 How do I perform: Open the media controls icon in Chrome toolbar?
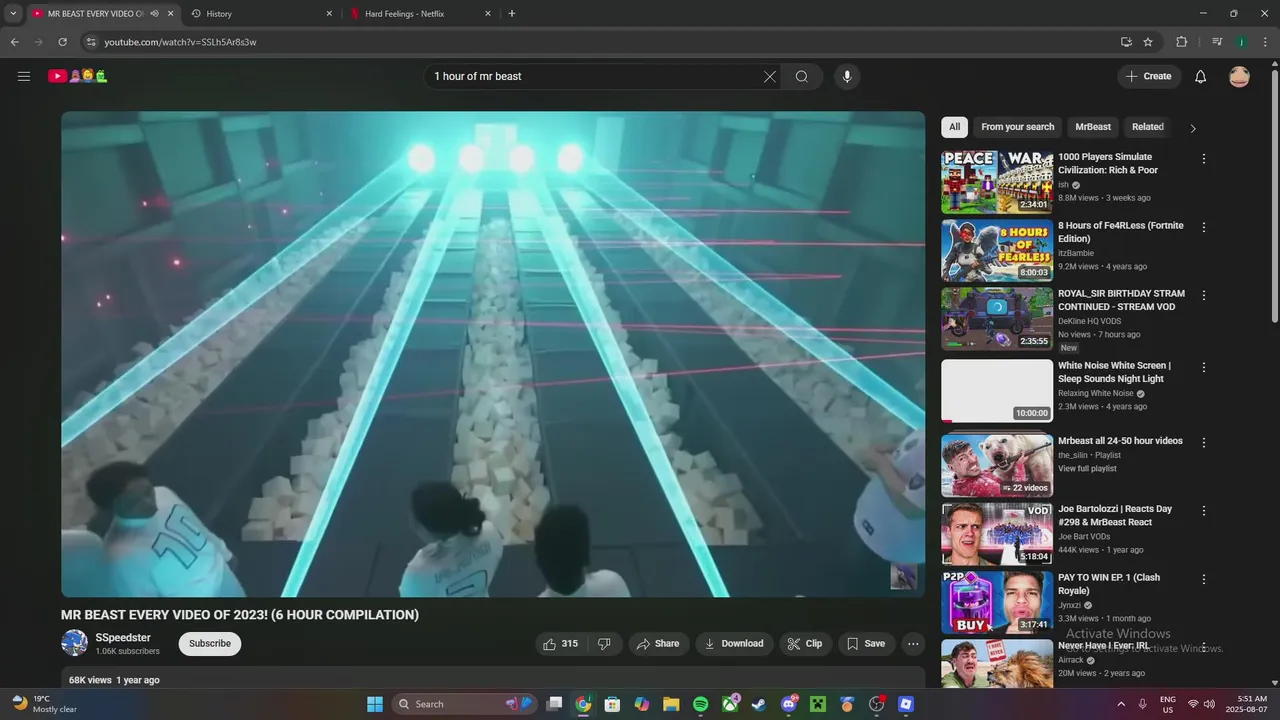coord(1217,42)
